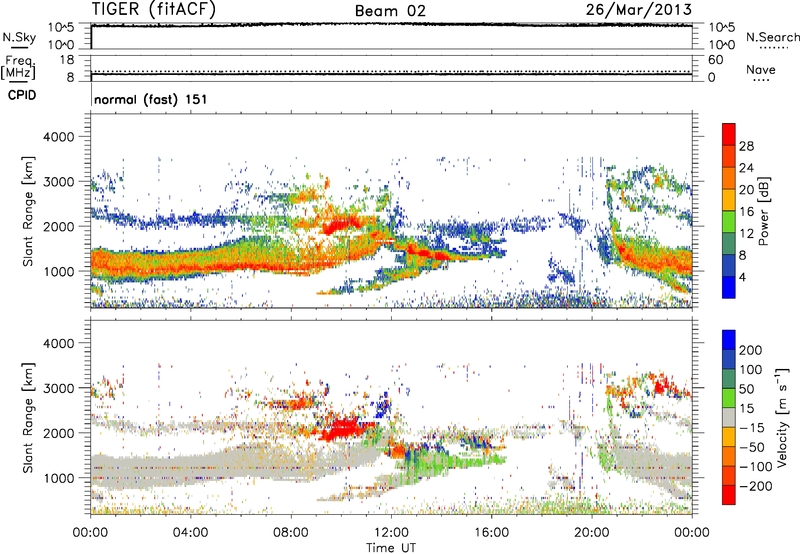The image size is (800, 554).
Task: Click the normal (fast) 151 text
Action: [151, 99]
